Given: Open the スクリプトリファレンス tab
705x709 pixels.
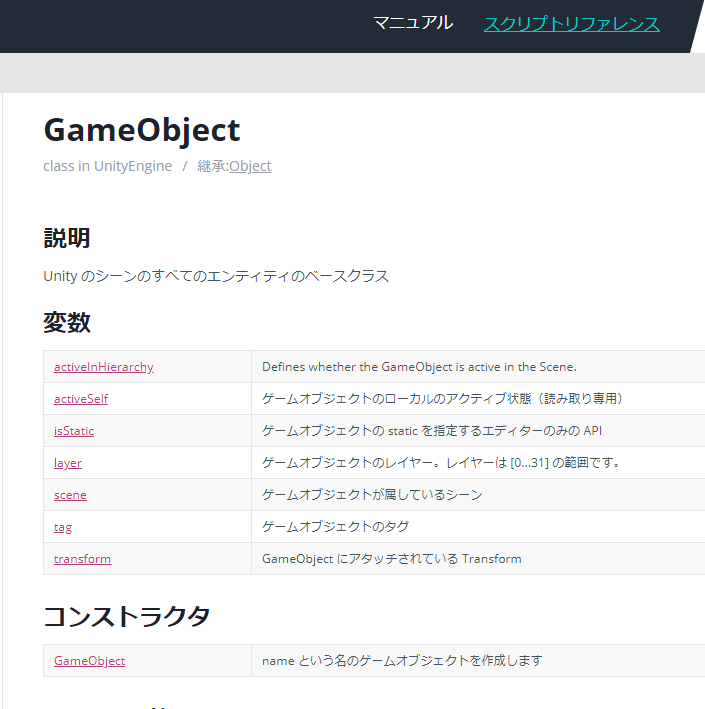Looking at the screenshot, I should point(572,24).
